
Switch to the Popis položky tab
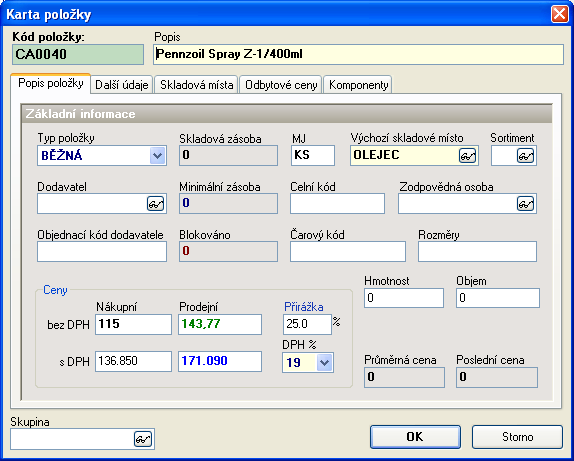coord(51,83)
